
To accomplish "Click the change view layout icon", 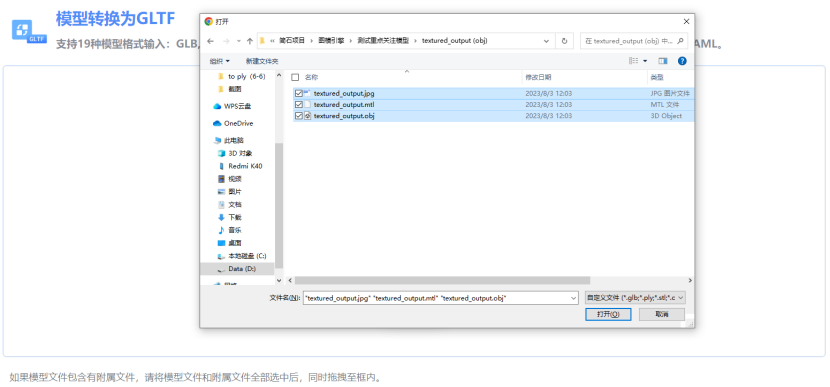I will (633, 61).
